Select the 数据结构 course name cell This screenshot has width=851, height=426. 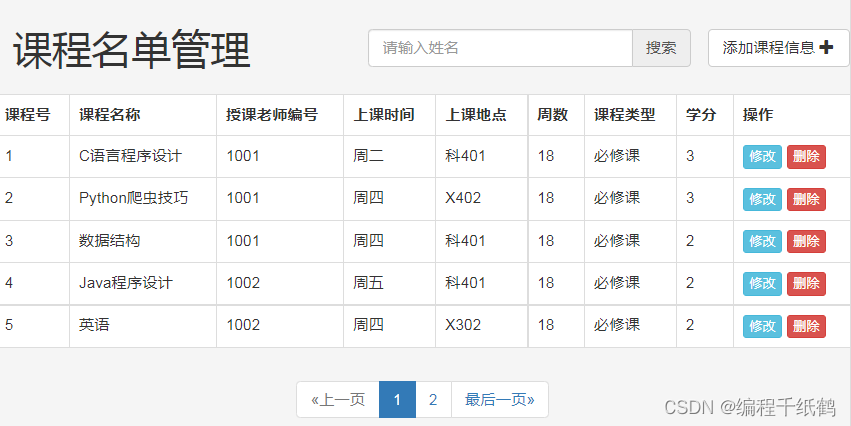click(143, 241)
